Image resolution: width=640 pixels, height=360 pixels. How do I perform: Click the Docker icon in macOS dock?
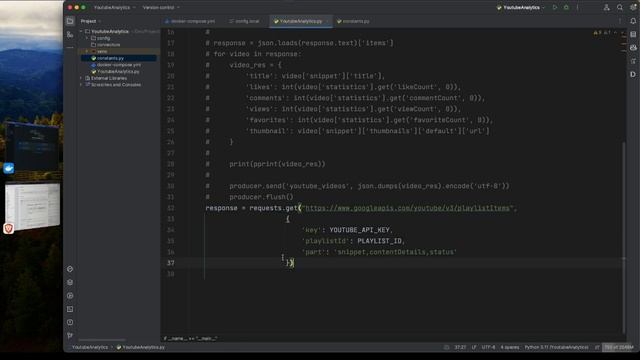coord(9,168)
